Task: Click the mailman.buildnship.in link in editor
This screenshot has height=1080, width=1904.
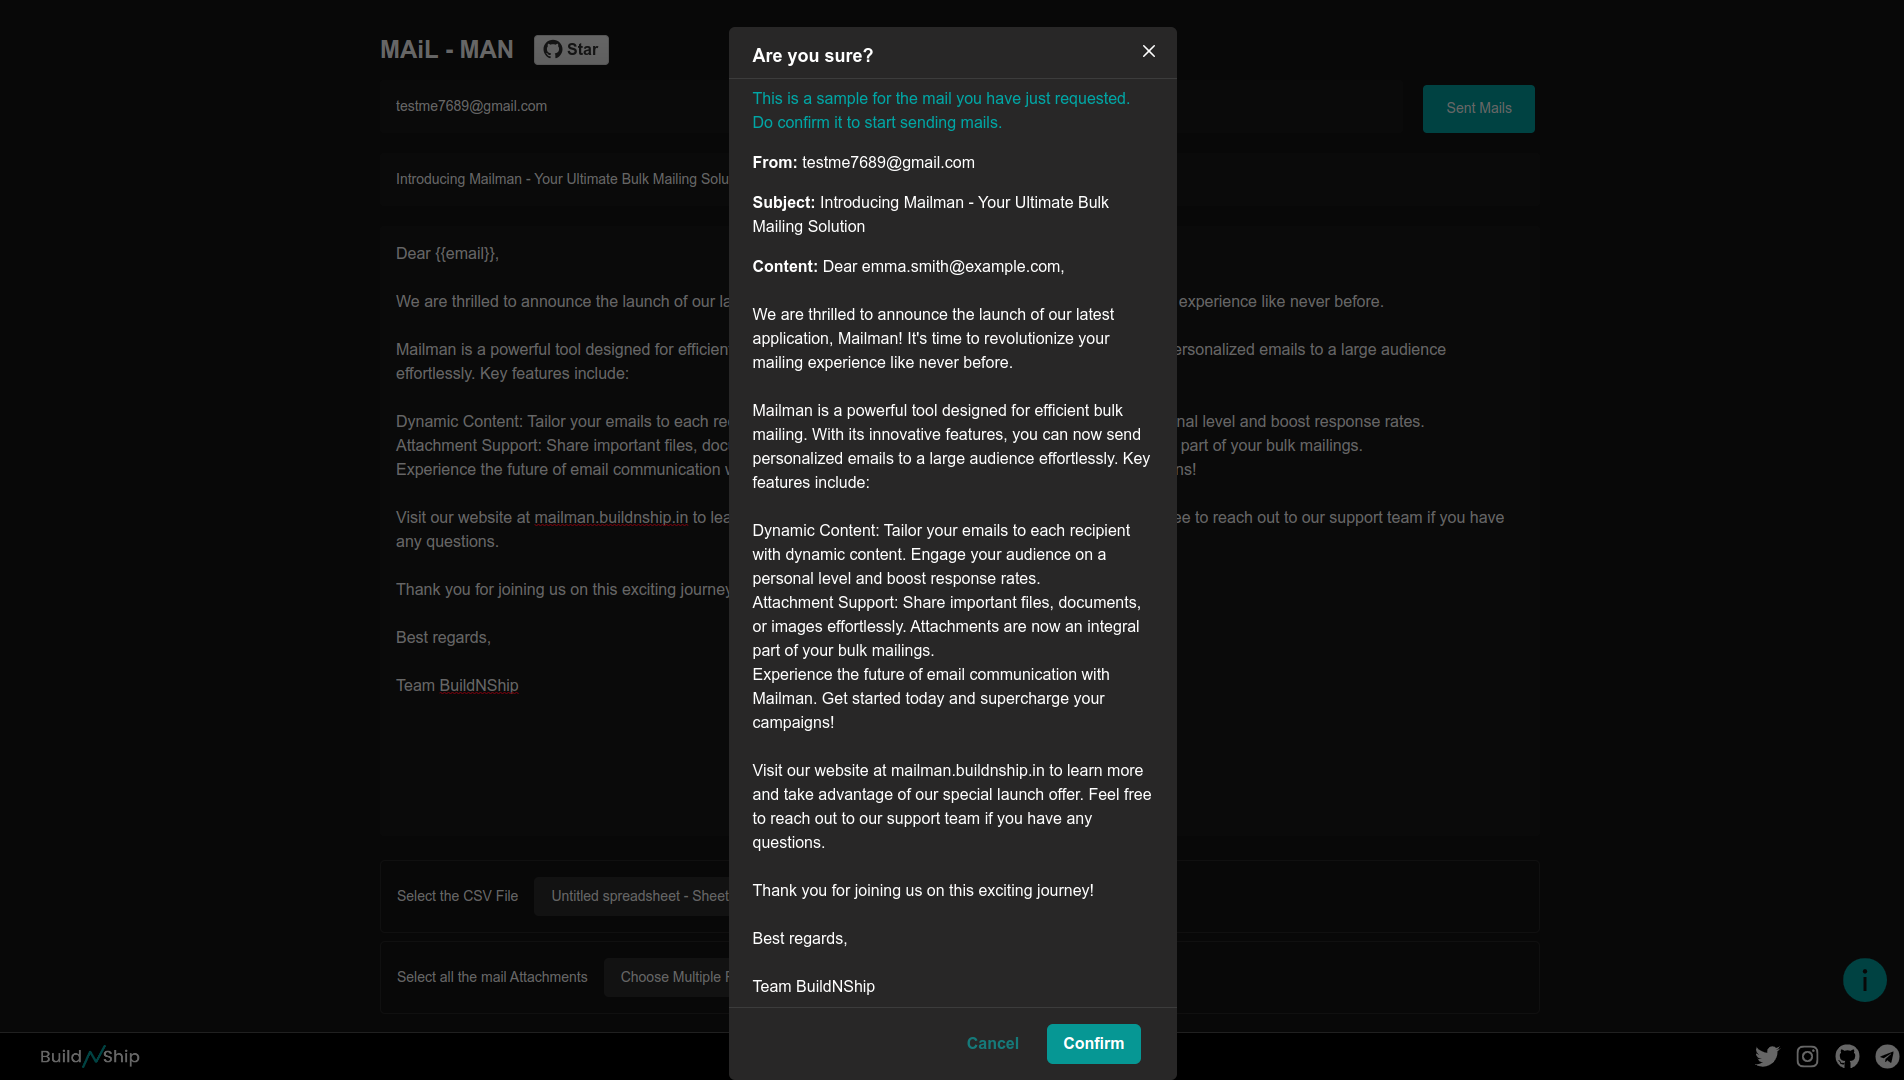Action: coord(611,517)
